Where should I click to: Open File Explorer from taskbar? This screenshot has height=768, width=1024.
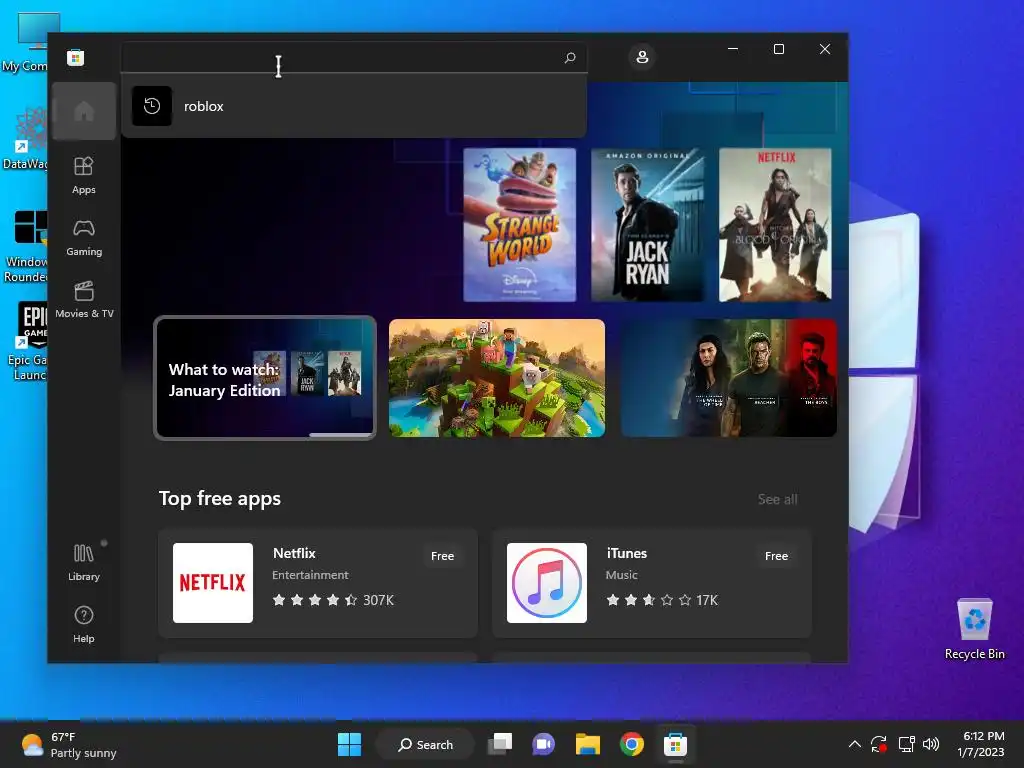[588, 744]
